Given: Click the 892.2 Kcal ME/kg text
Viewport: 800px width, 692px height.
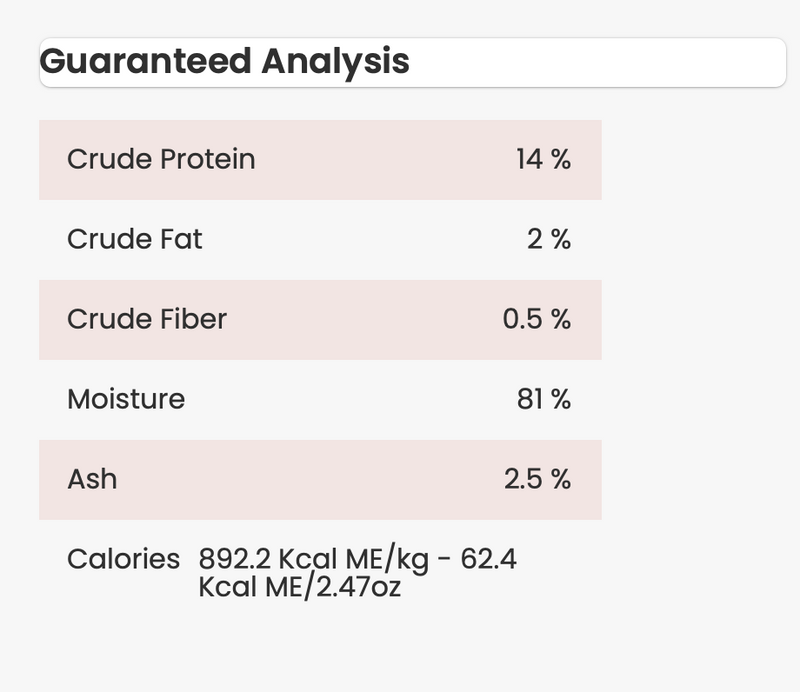Looking at the screenshot, I should coord(314,560).
